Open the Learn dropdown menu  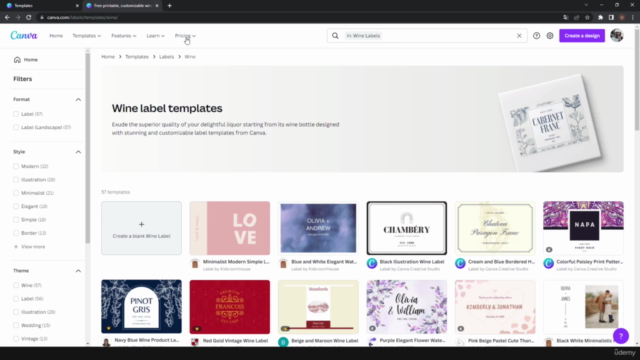click(156, 36)
